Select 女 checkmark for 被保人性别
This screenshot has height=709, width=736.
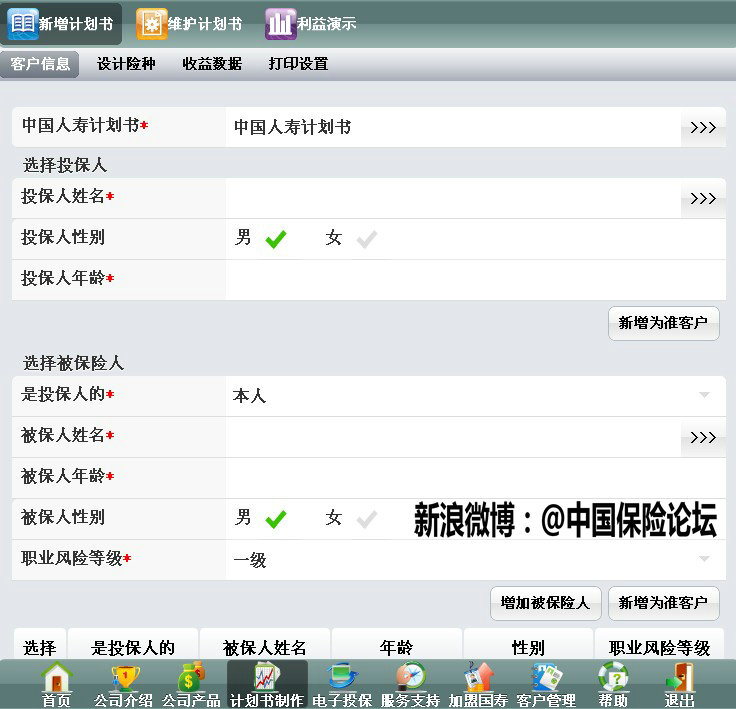[367, 519]
